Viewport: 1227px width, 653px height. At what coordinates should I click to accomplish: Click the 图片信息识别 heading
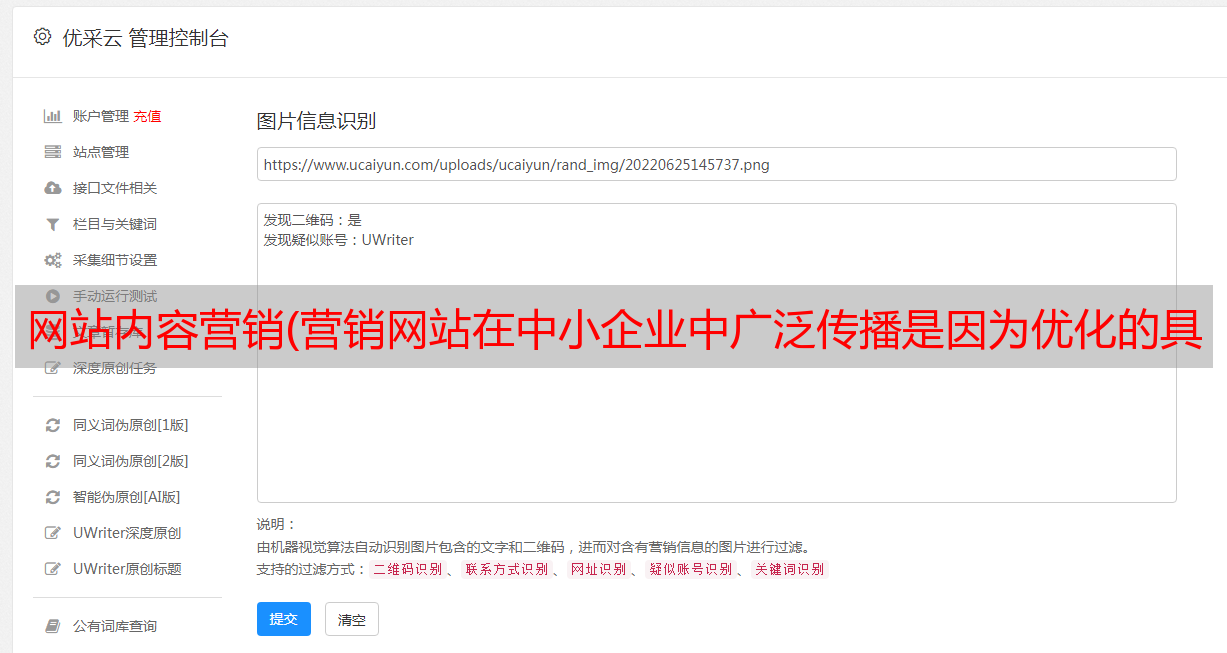pos(316,121)
